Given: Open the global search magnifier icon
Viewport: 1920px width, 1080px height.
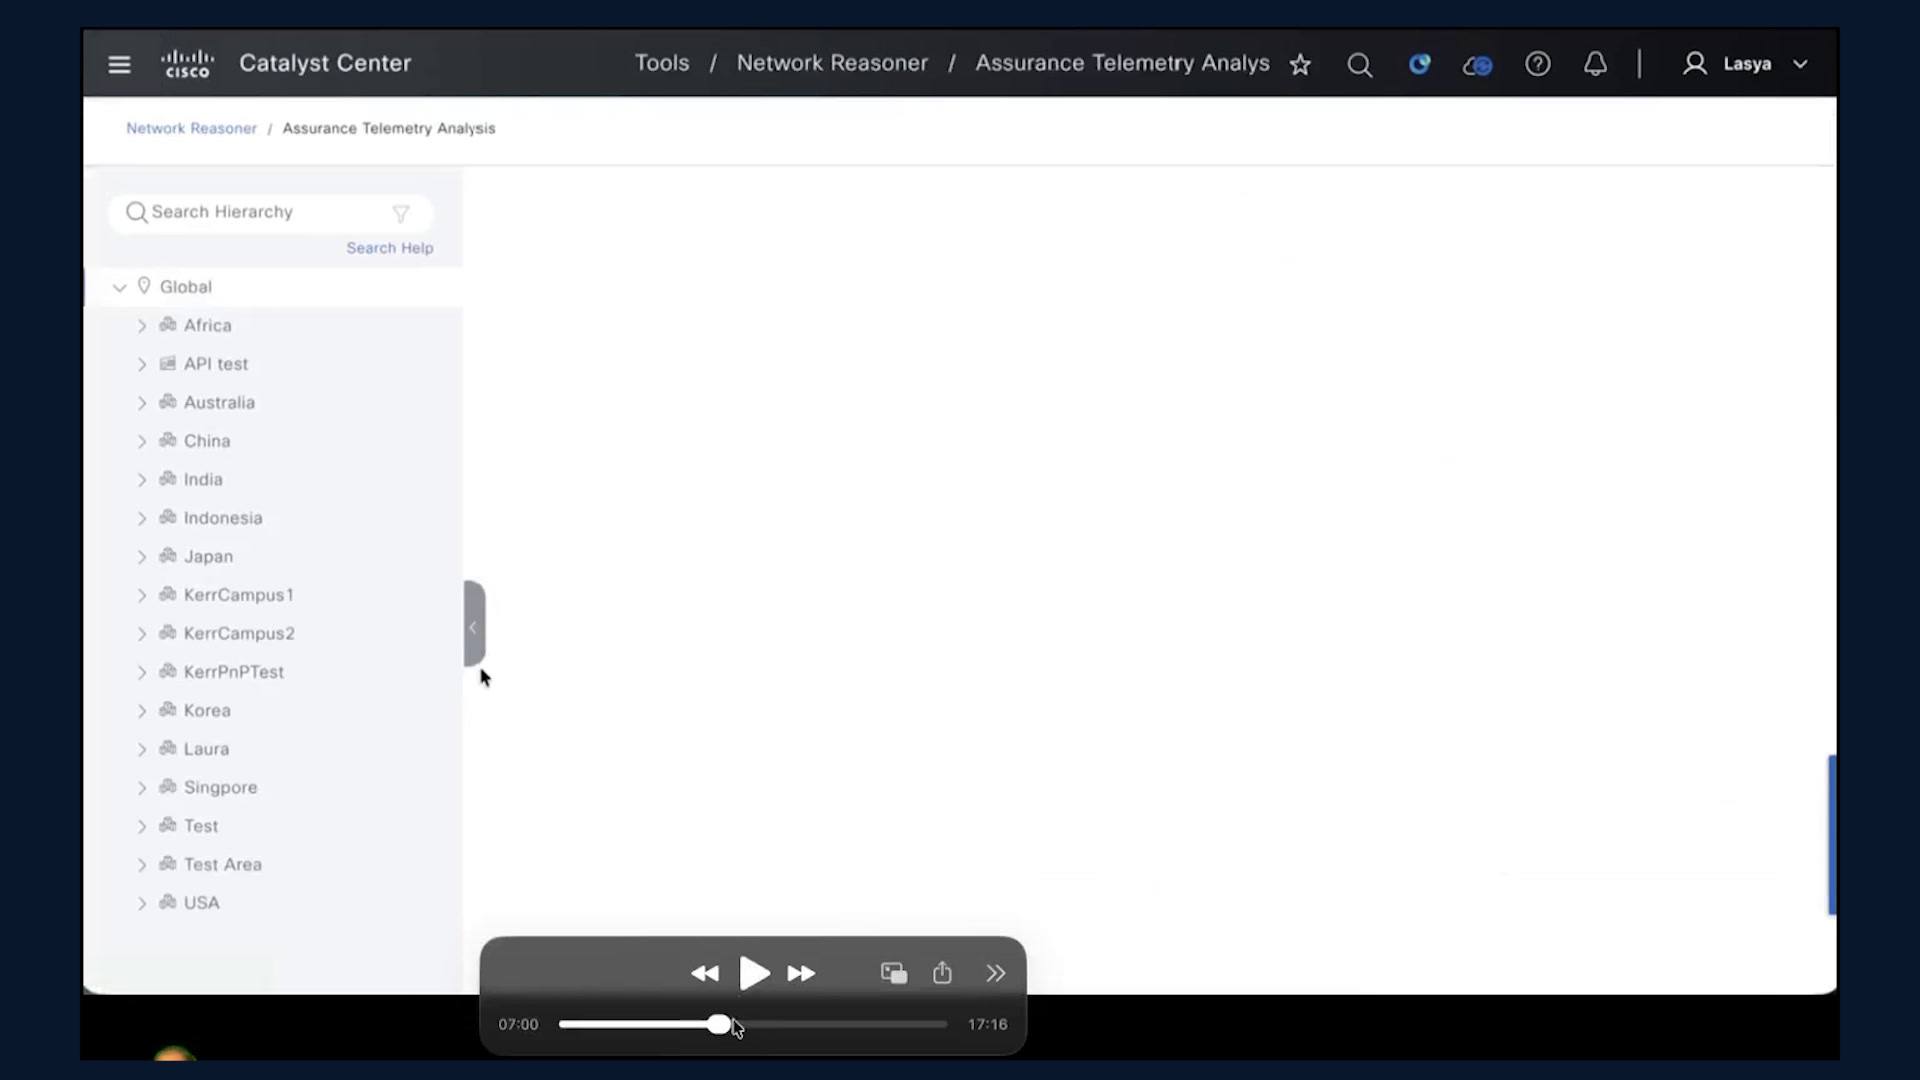Looking at the screenshot, I should (1359, 65).
